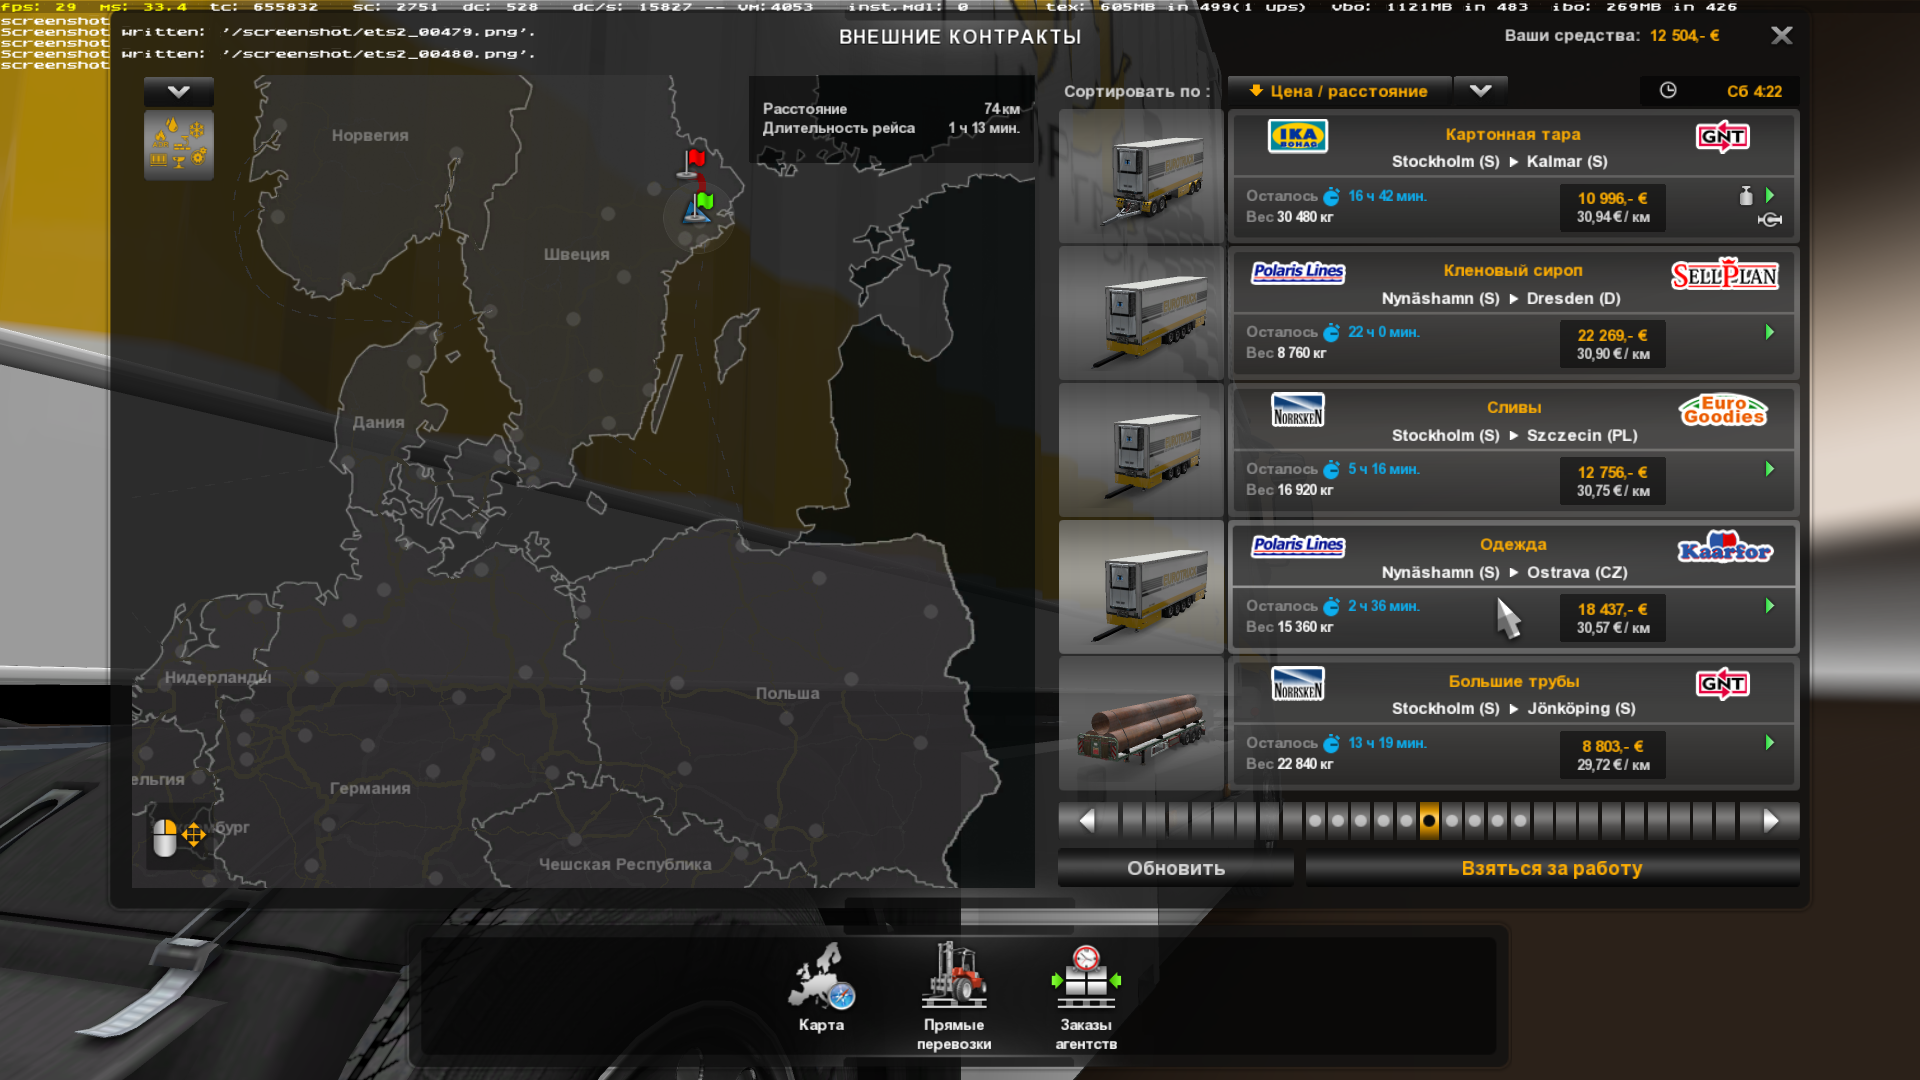Click Norrsken logo in Сливы job
This screenshot has width=1920, height=1080.
pos(1297,410)
